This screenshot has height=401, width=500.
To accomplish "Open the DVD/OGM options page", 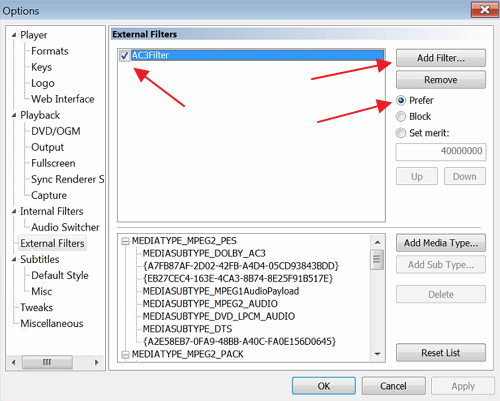I will [56, 131].
